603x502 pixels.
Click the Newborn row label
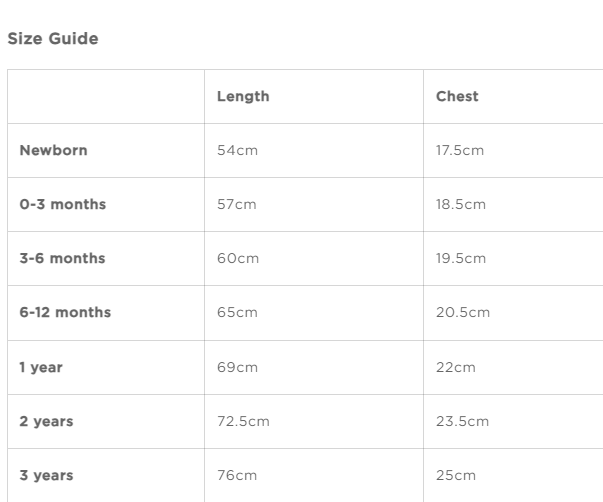[x=53, y=151]
